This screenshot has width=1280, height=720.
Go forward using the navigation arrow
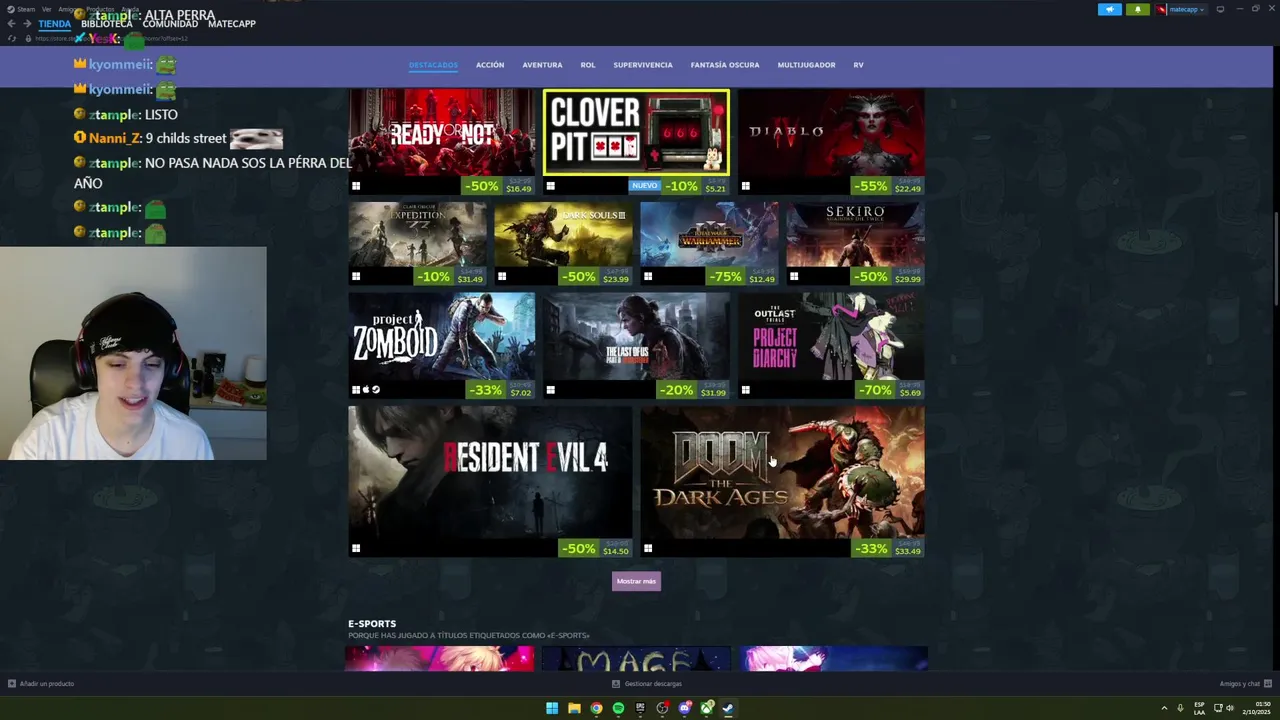pyautogui.click(x=27, y=24)
